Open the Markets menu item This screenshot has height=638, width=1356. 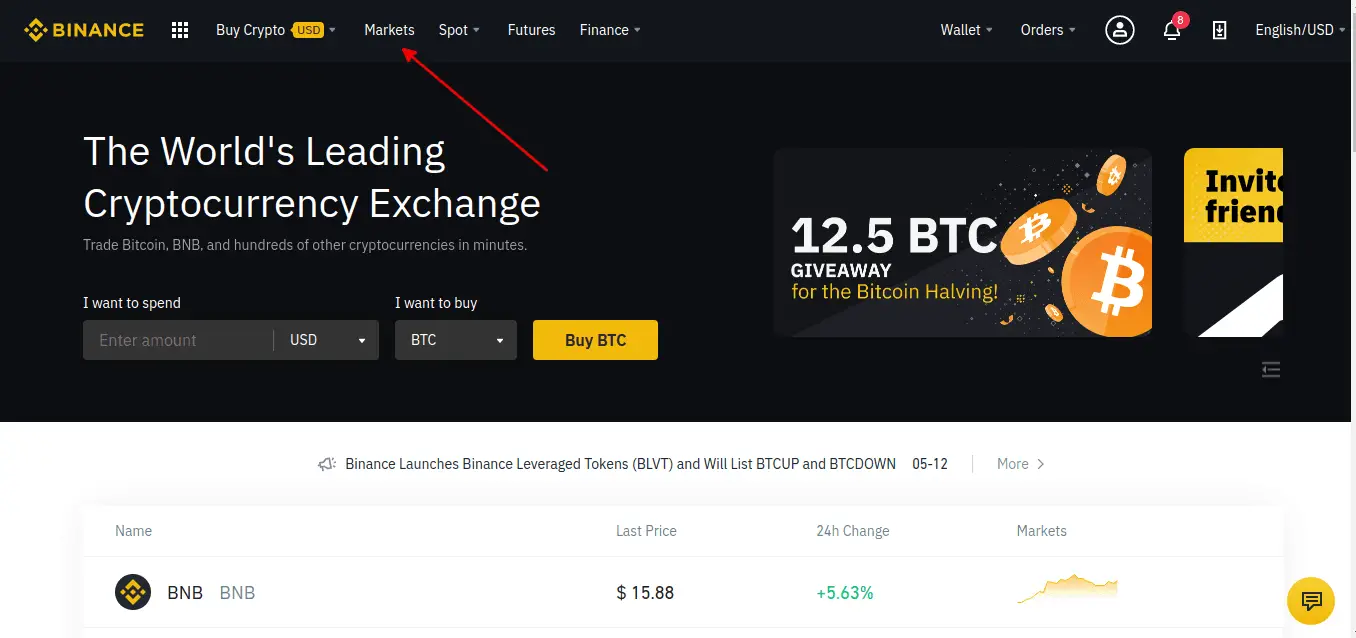[389, 30]
